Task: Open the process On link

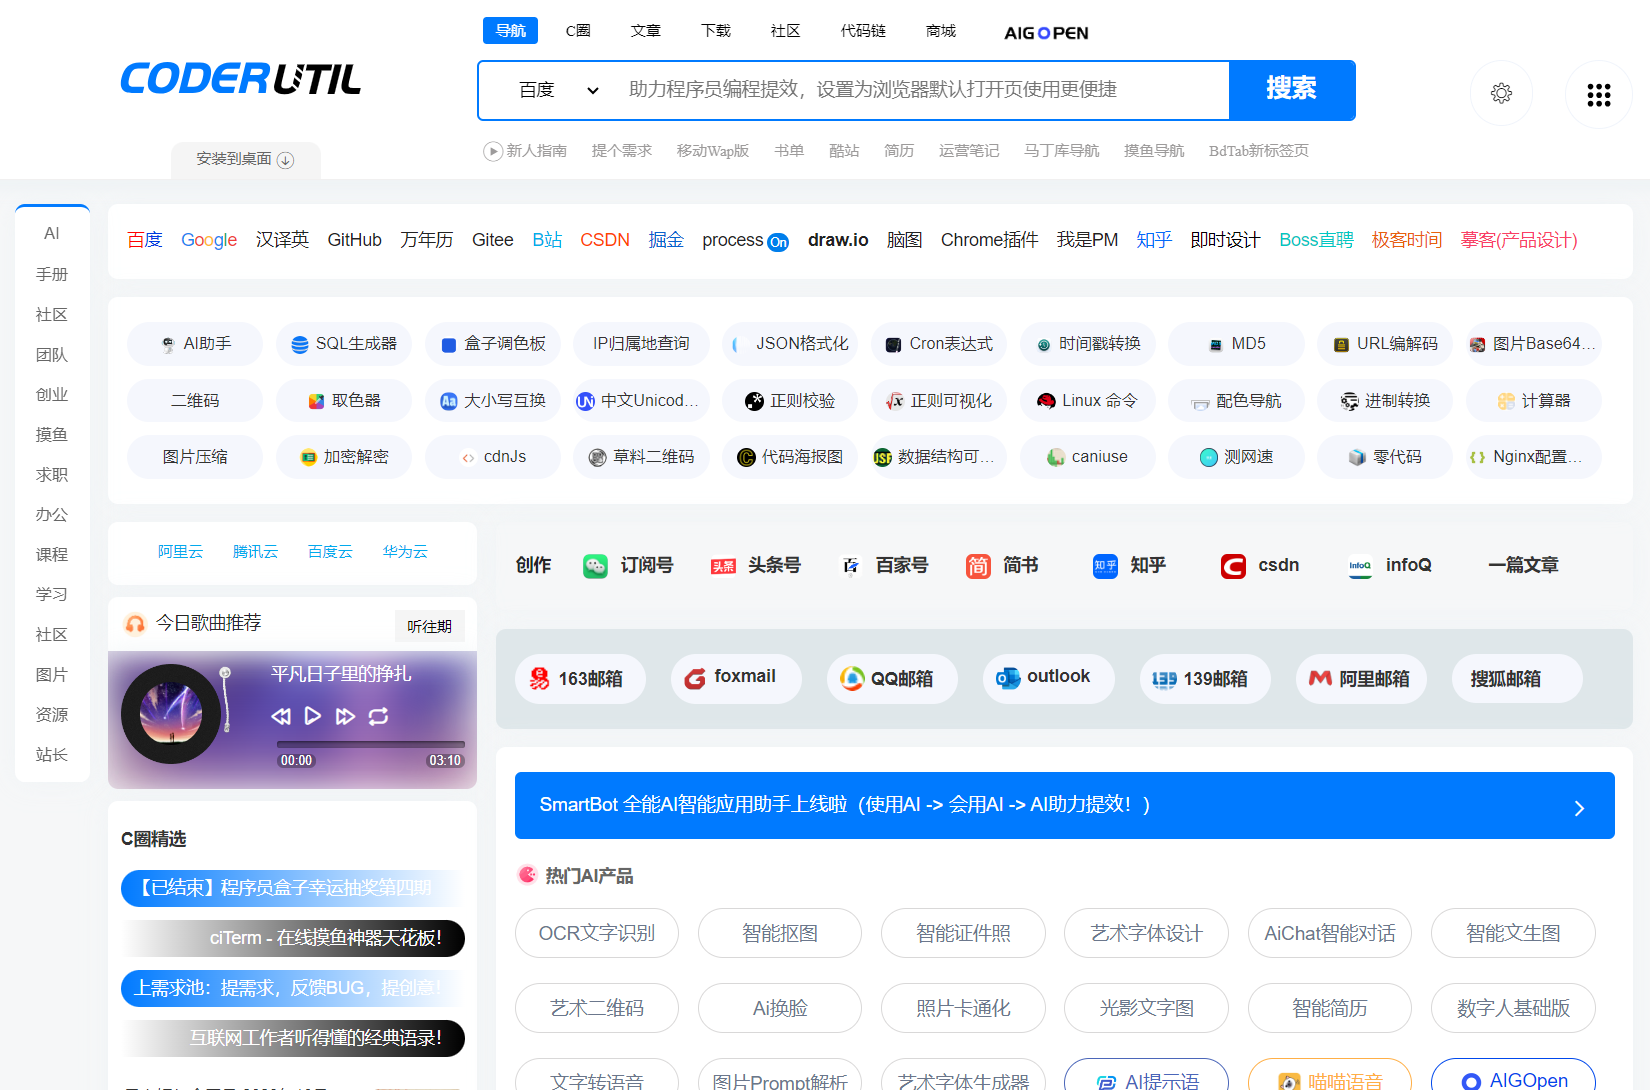Action: point(745,240)
